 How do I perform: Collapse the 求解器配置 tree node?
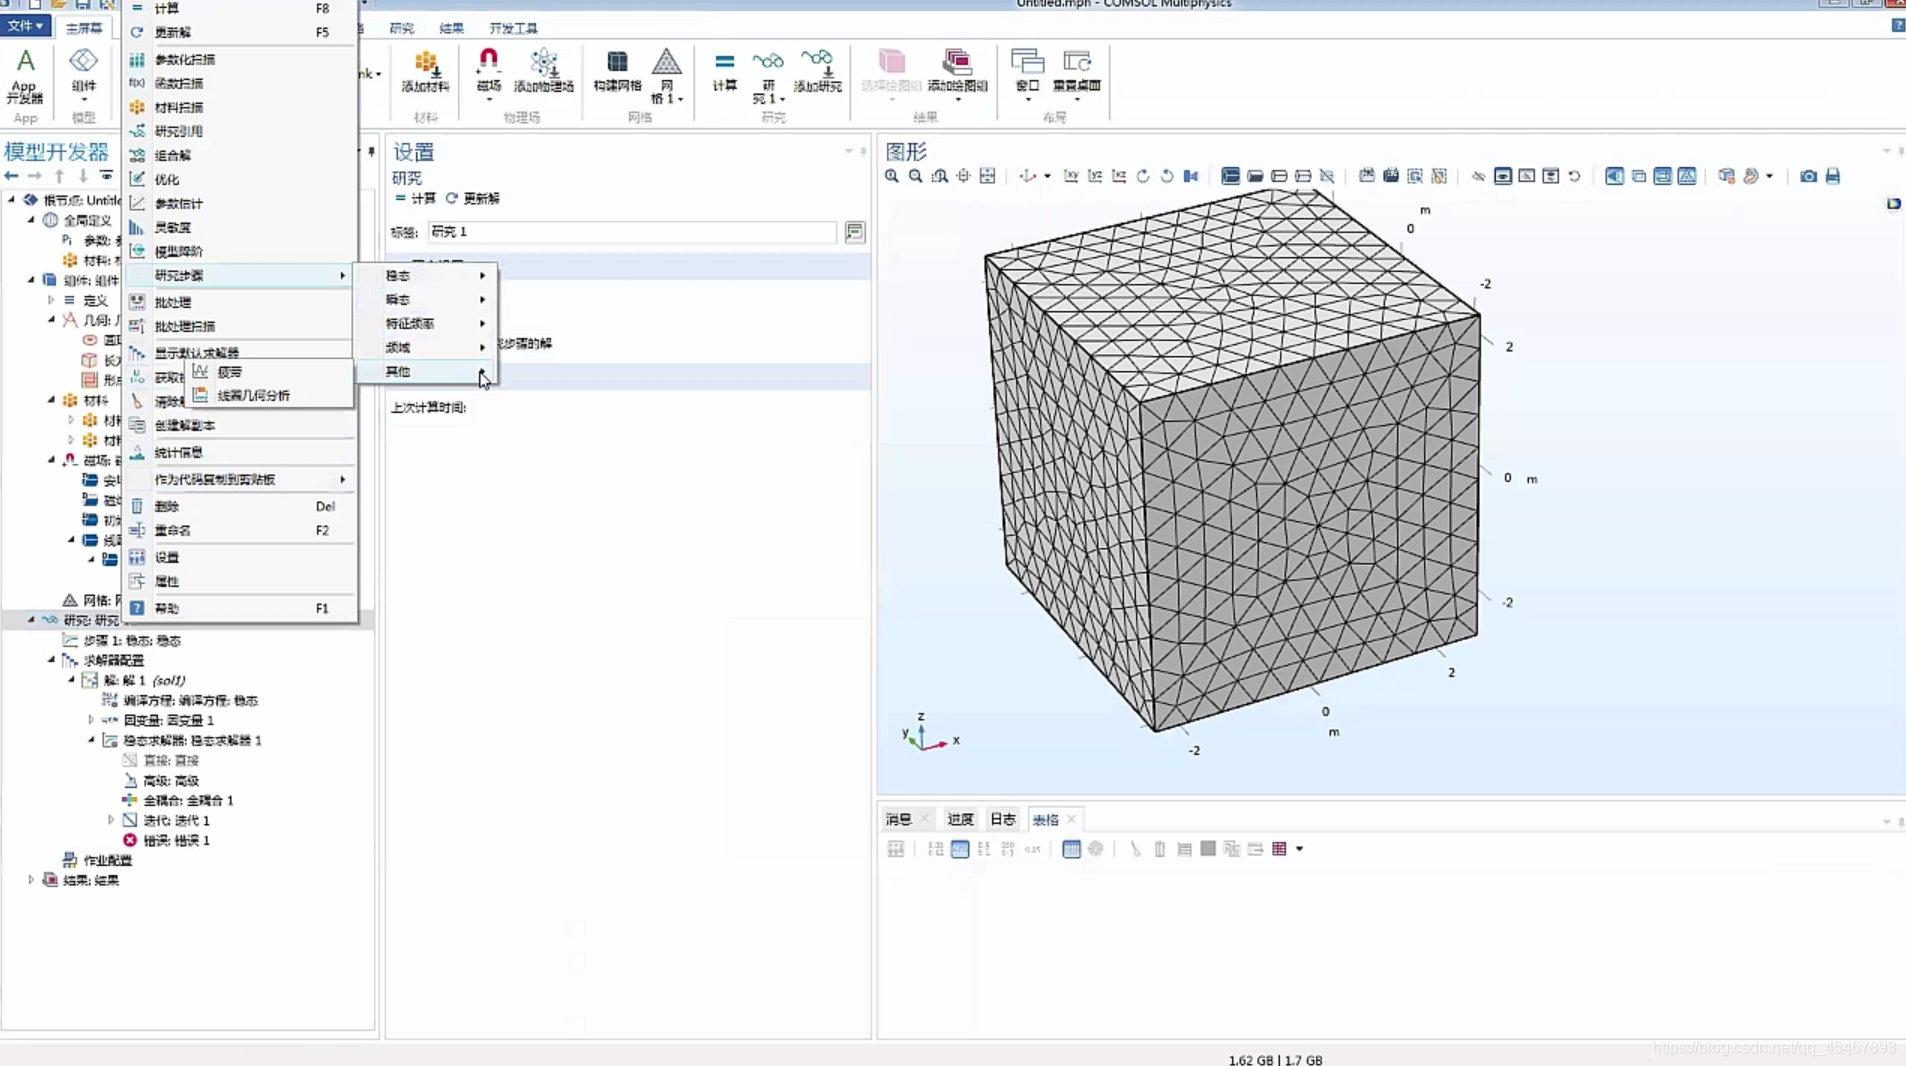tap(51, 660)
